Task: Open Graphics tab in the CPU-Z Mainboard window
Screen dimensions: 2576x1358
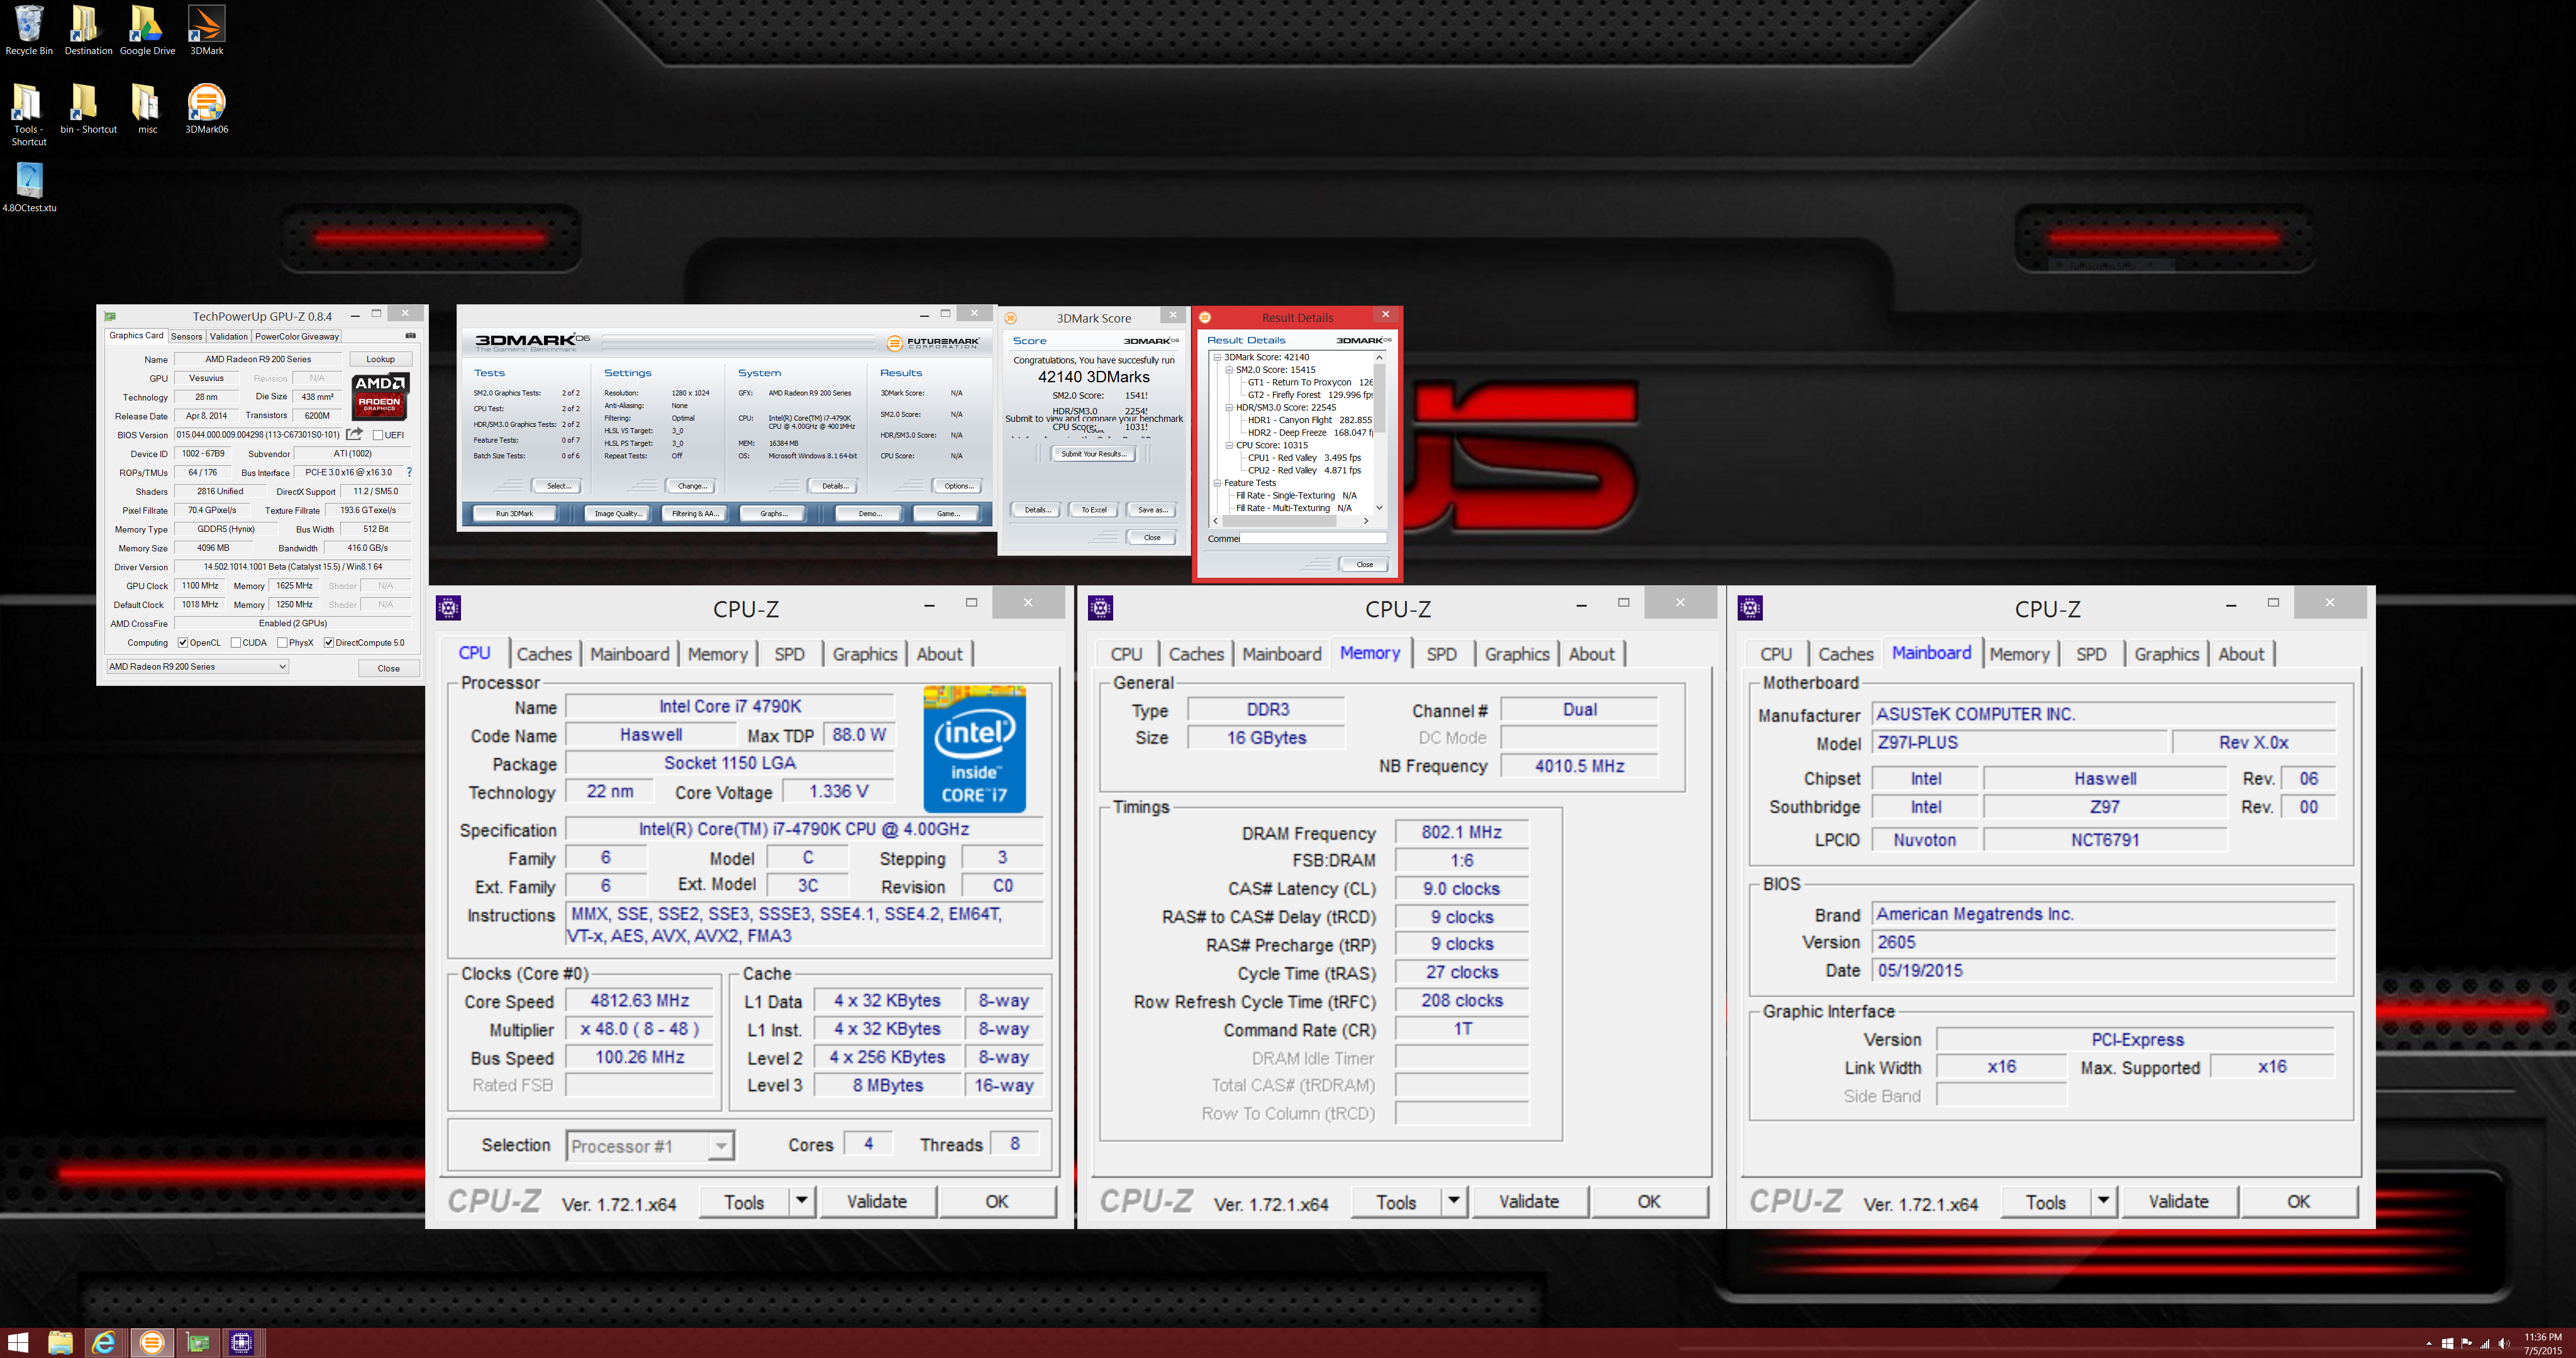Action: click(x=2166, y=654)
